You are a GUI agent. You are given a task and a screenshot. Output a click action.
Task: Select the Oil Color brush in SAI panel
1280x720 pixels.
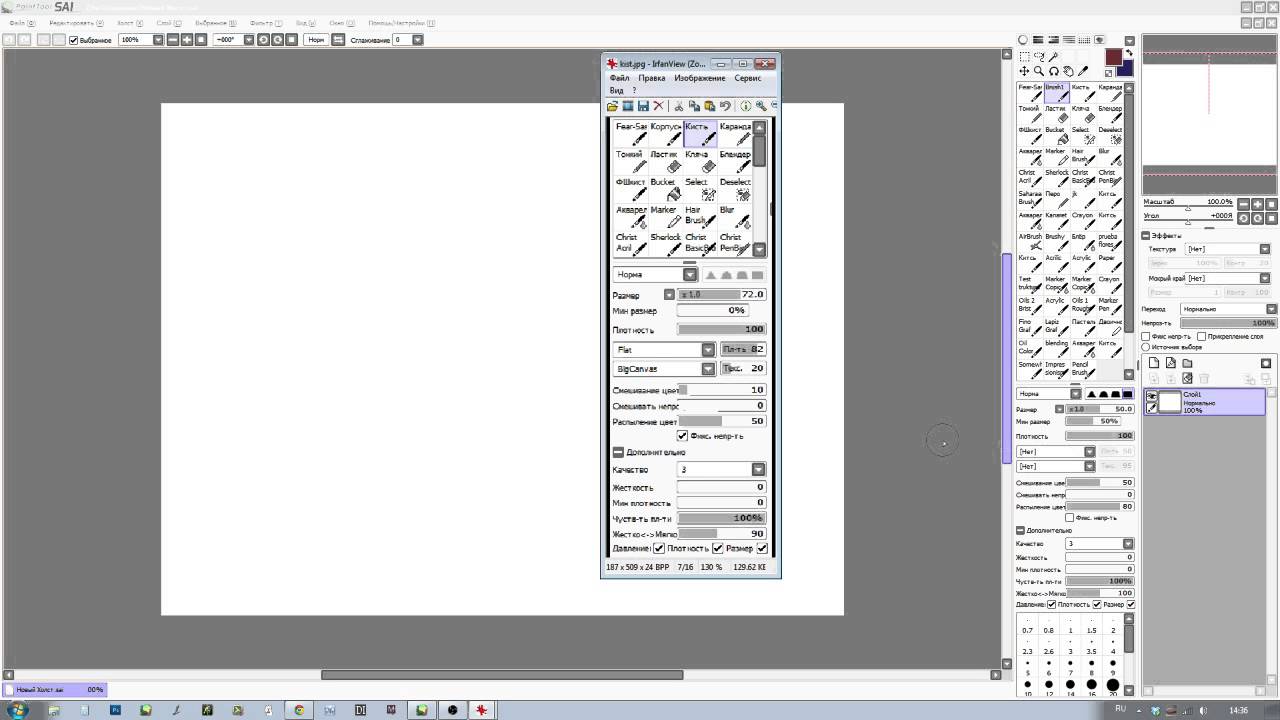1030,348
